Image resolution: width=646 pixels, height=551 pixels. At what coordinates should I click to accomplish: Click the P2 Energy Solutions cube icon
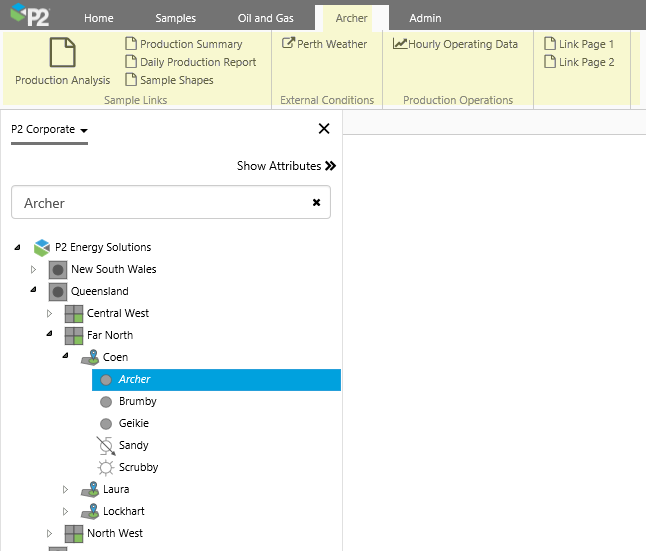pos(42,247)
